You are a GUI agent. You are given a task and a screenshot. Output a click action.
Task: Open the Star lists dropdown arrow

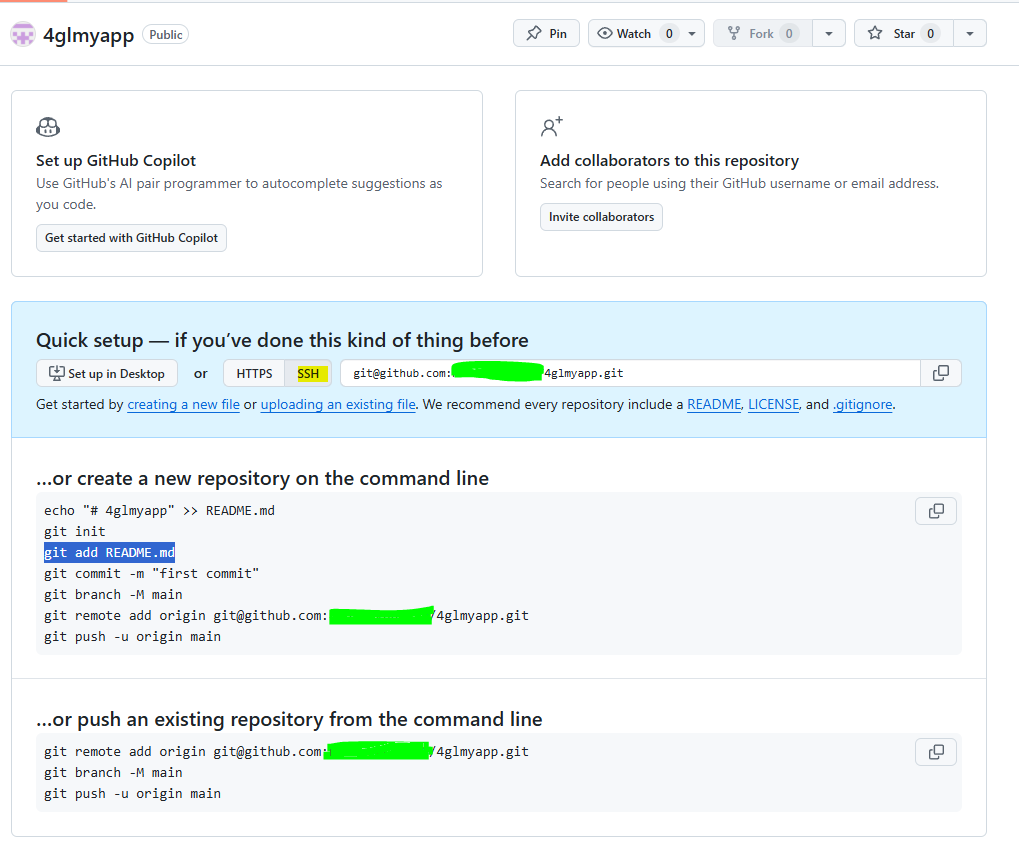pos(970,34)
